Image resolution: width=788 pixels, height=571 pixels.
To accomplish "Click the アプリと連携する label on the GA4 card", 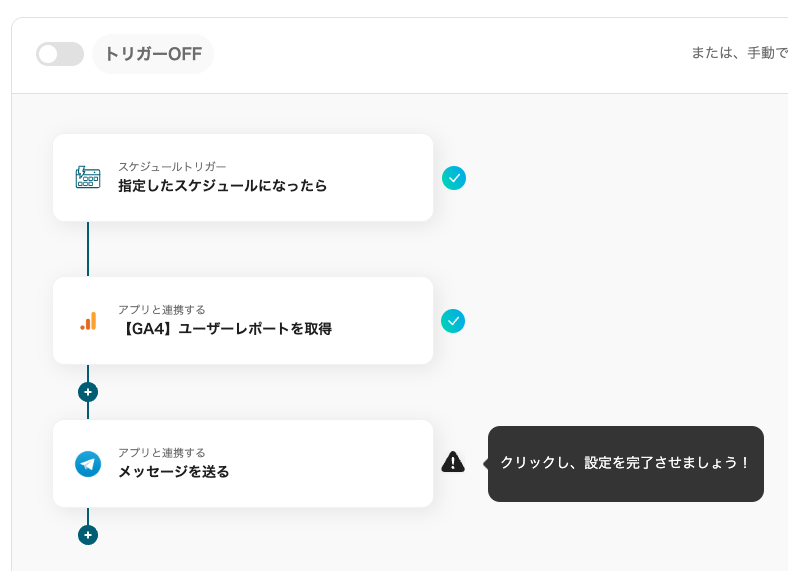I will [161, 309].
